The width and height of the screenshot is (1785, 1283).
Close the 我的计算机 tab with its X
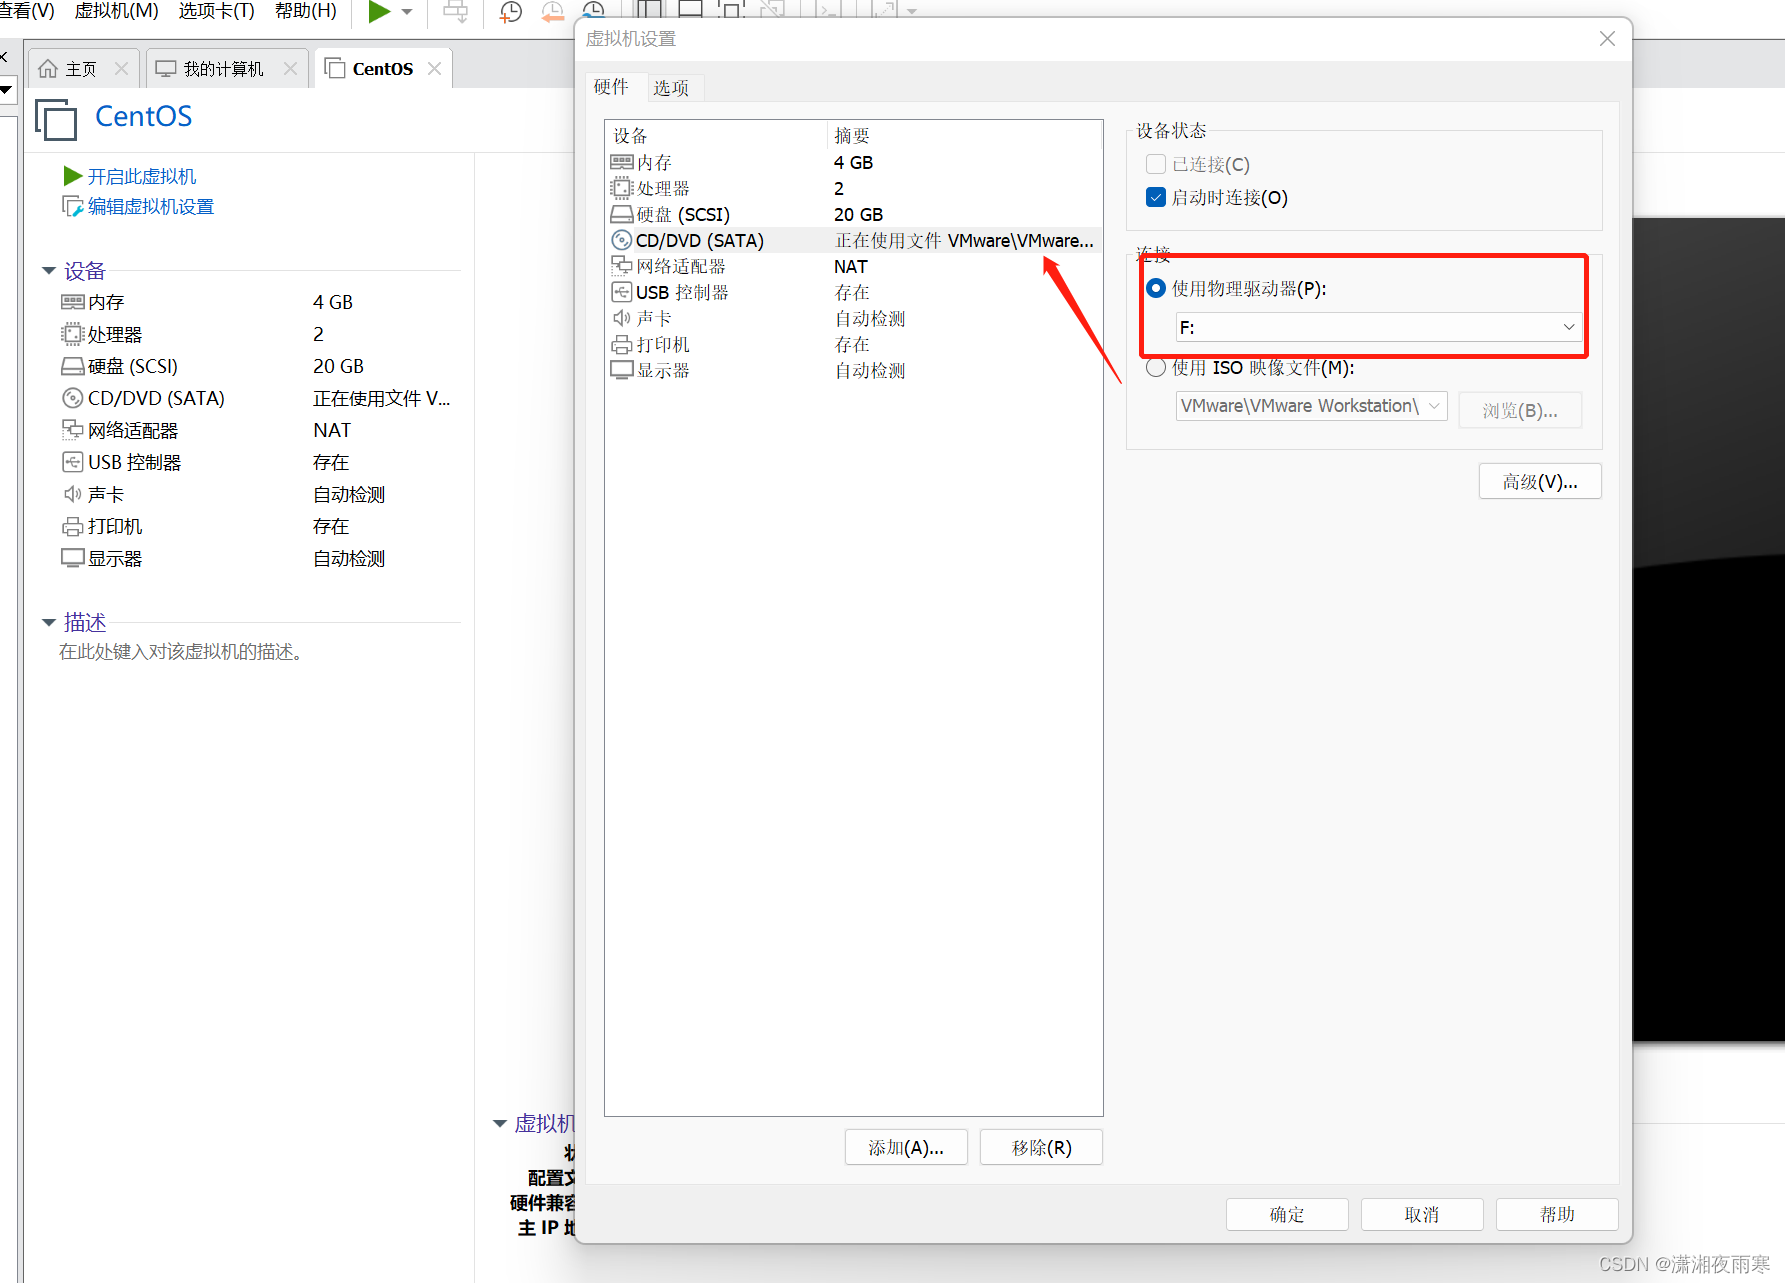pyautogui.click(x=290, y=68)
